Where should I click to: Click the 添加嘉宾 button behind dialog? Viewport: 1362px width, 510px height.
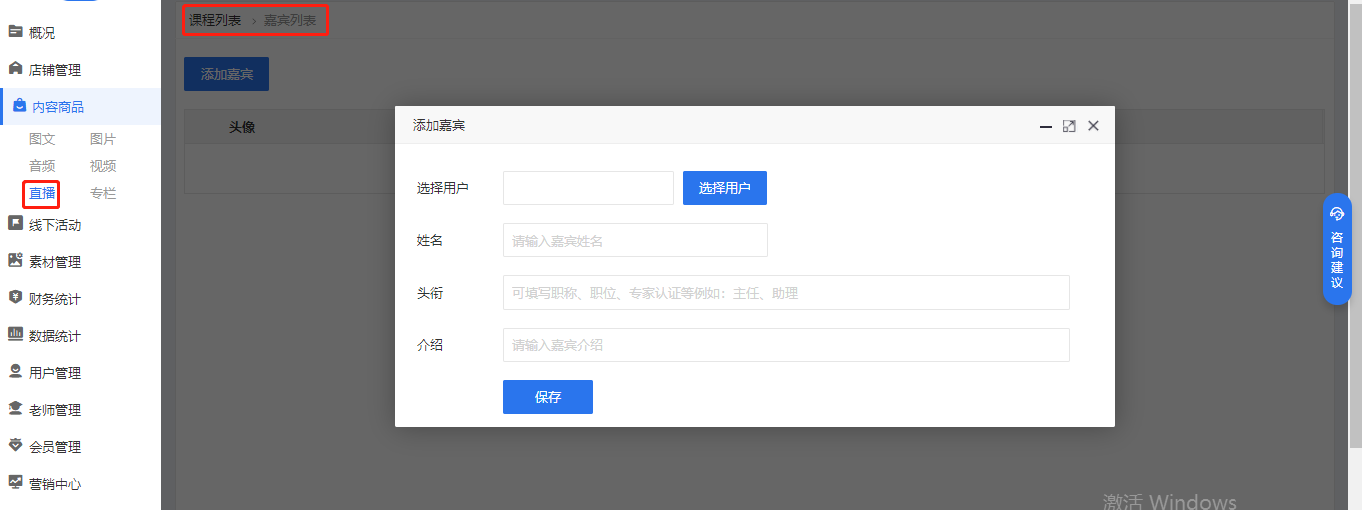226,74
